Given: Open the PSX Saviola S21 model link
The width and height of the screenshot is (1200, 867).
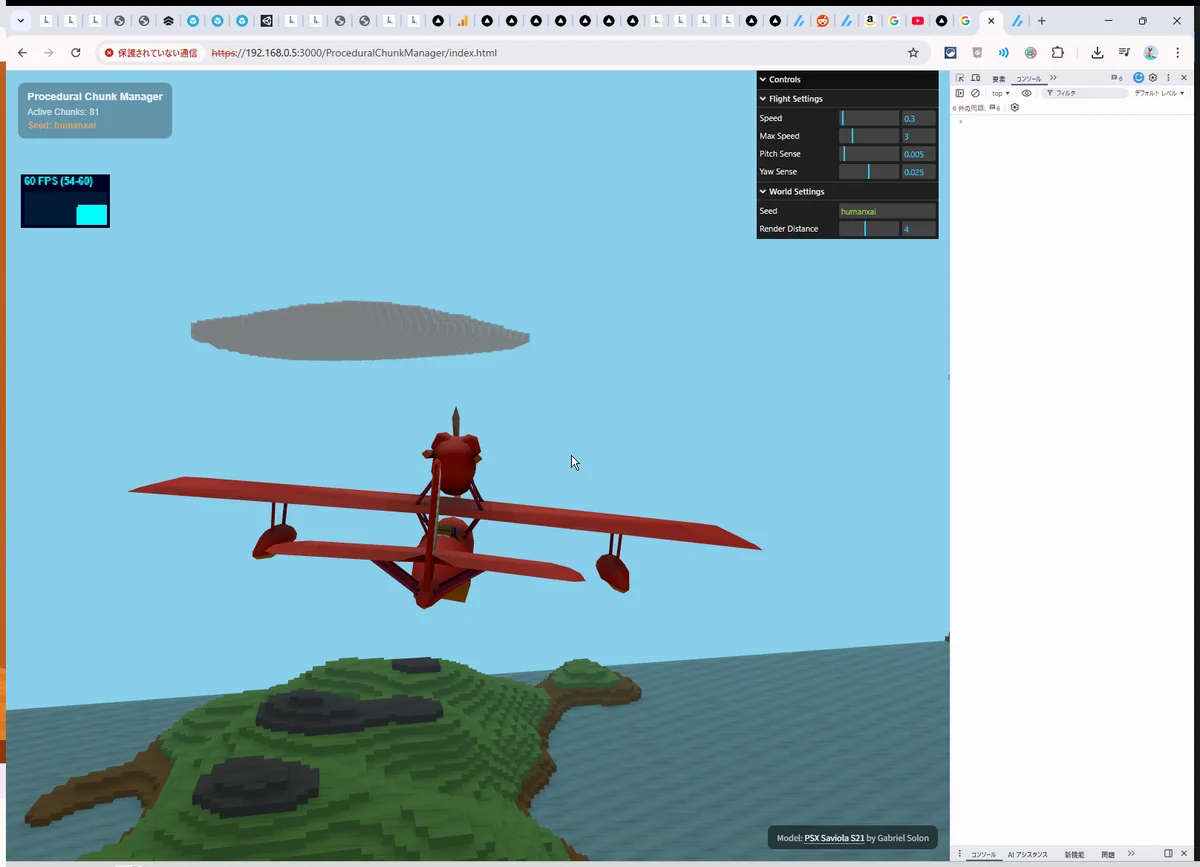Looking at the screenshot, I should 834,838.
